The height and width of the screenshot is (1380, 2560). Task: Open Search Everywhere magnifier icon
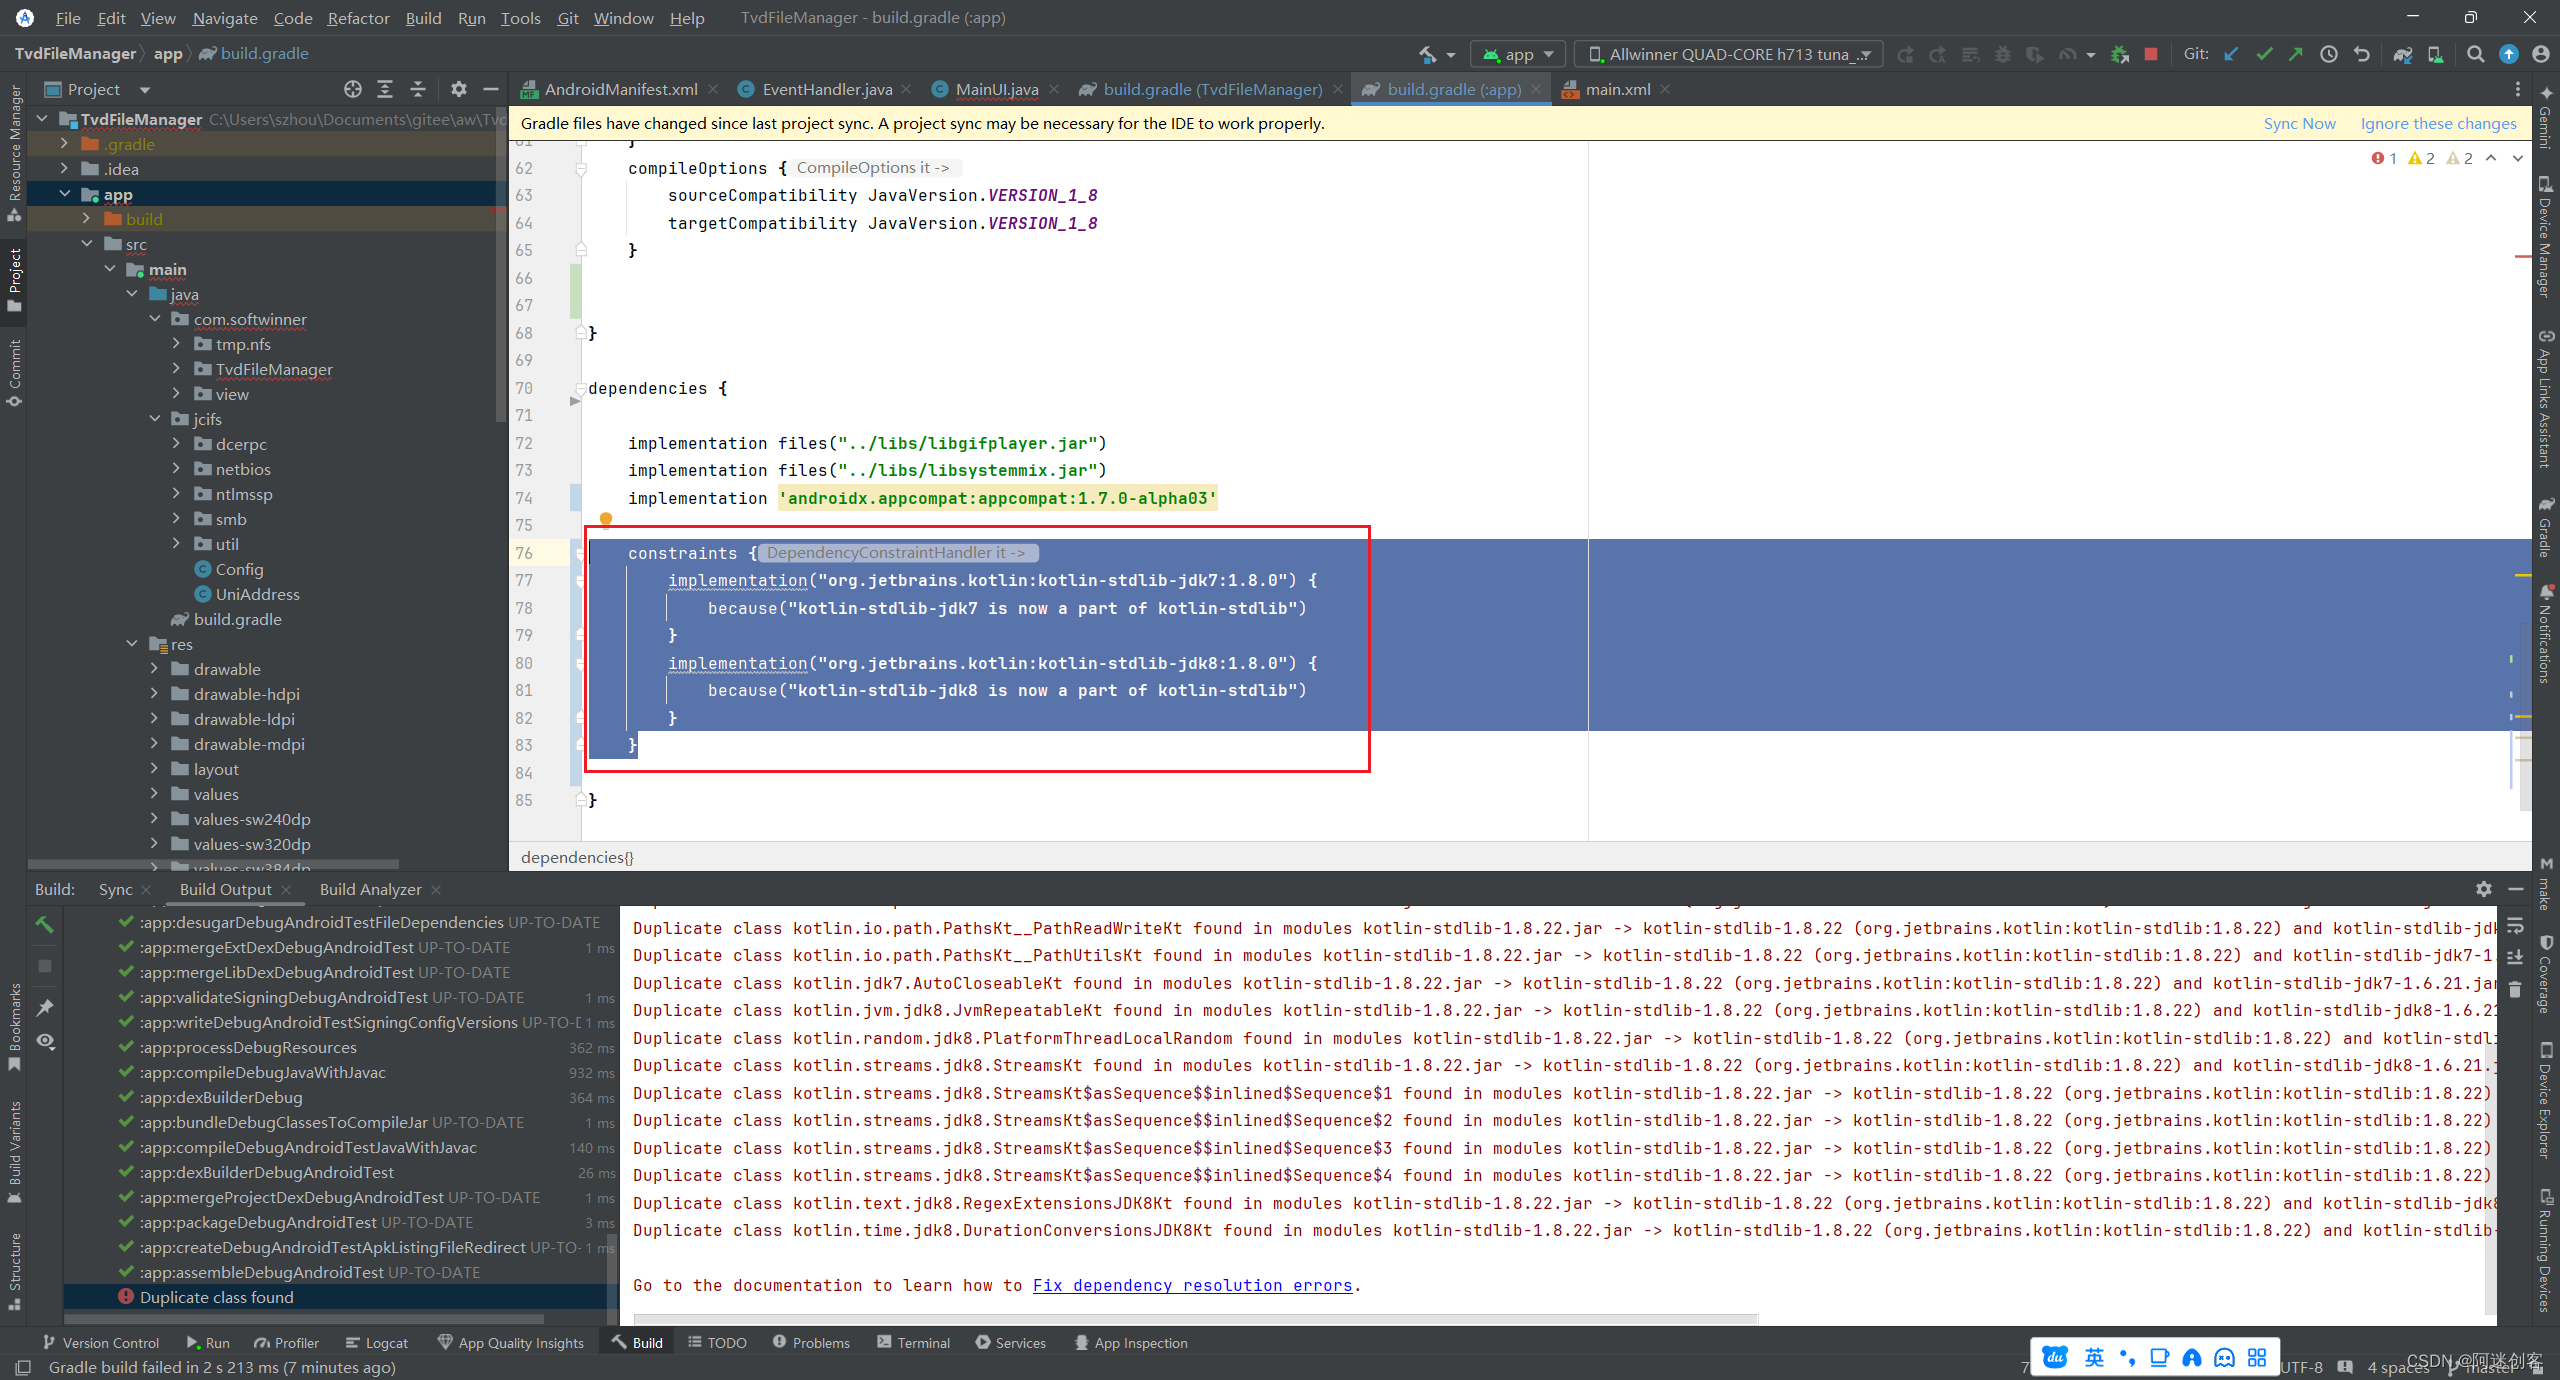tap(2475, 54)
